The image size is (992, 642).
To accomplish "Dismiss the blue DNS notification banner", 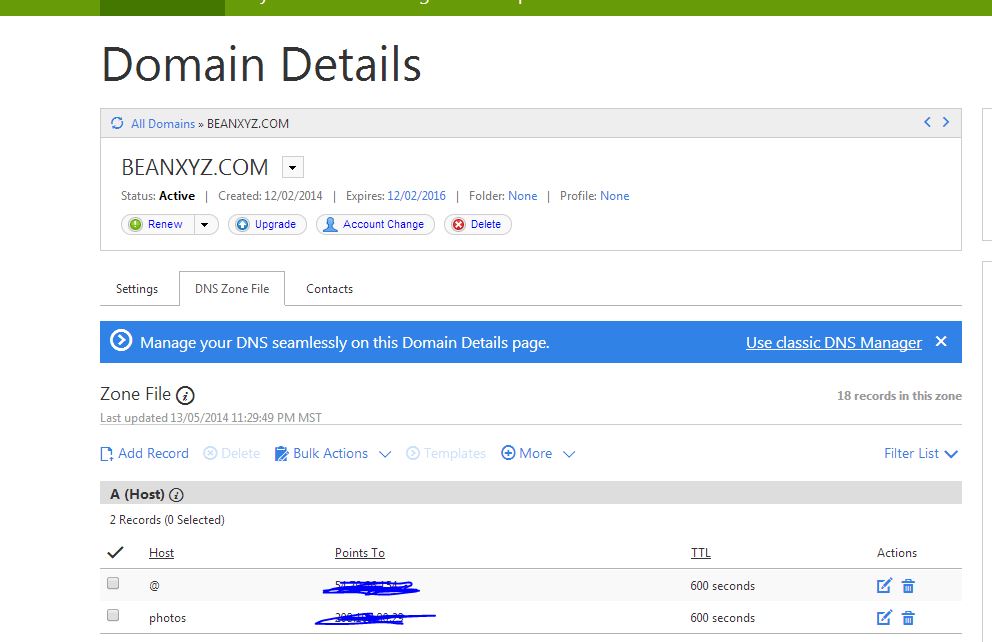I will (x=941, y=341).
